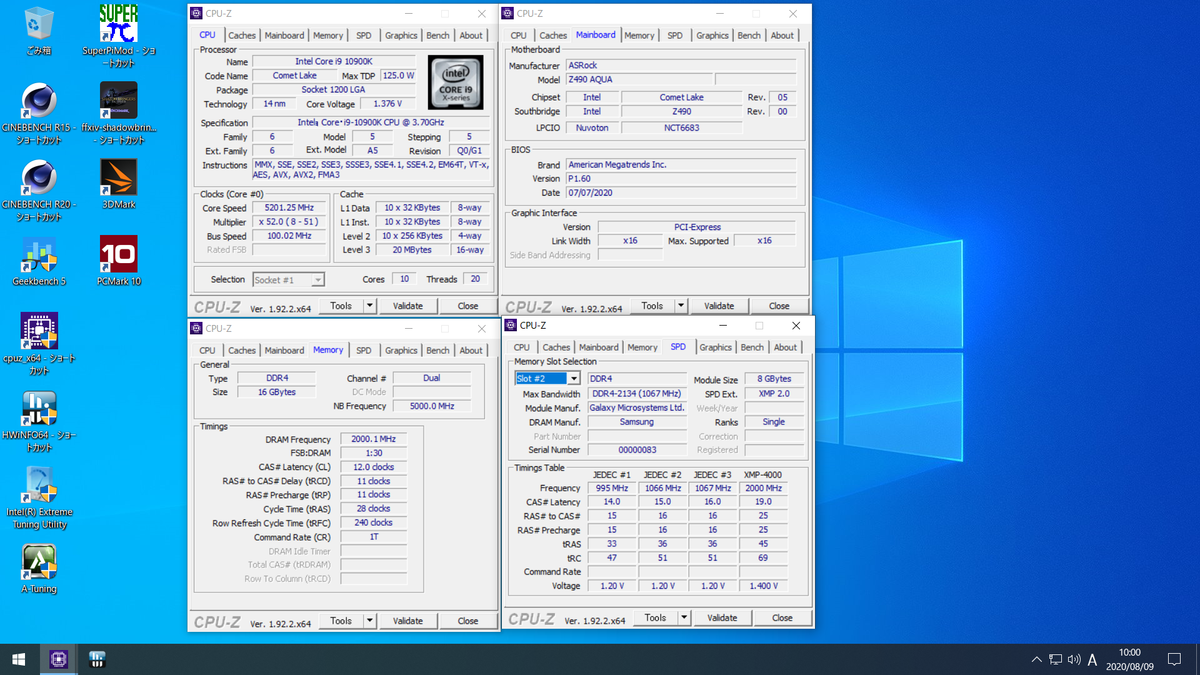Image resolution: width=1200 pixels, height=675 pixels.
Task: Click Tools button in the SPD window
Action: (x=655, y=618)
